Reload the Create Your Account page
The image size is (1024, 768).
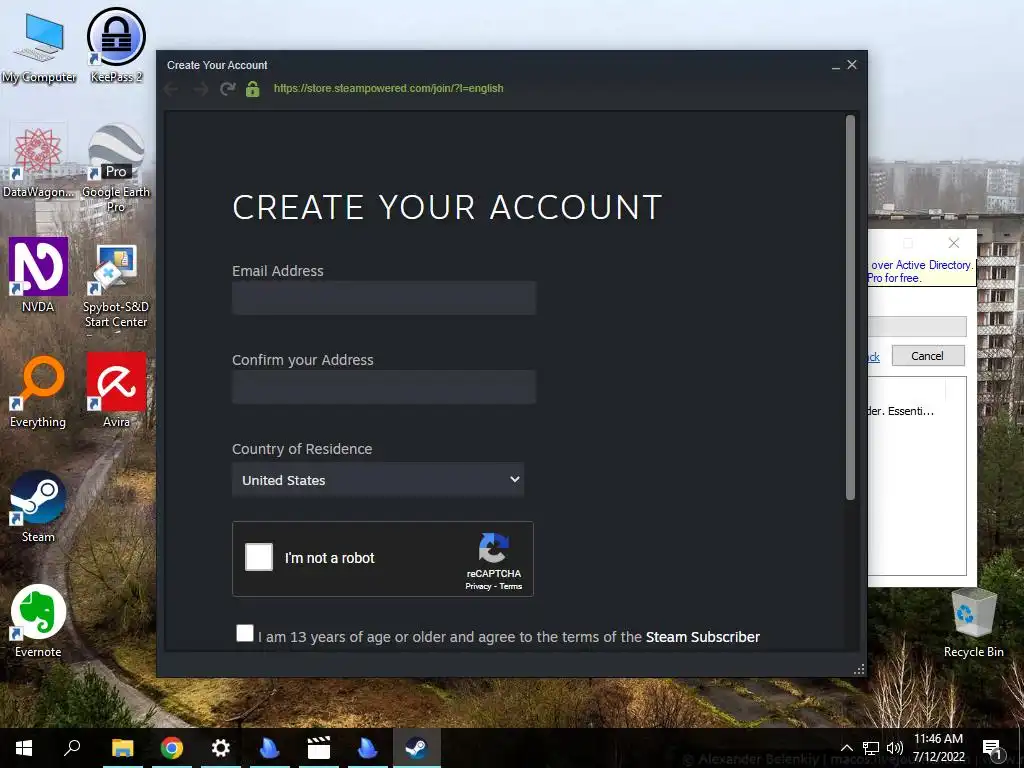(227, 89)
